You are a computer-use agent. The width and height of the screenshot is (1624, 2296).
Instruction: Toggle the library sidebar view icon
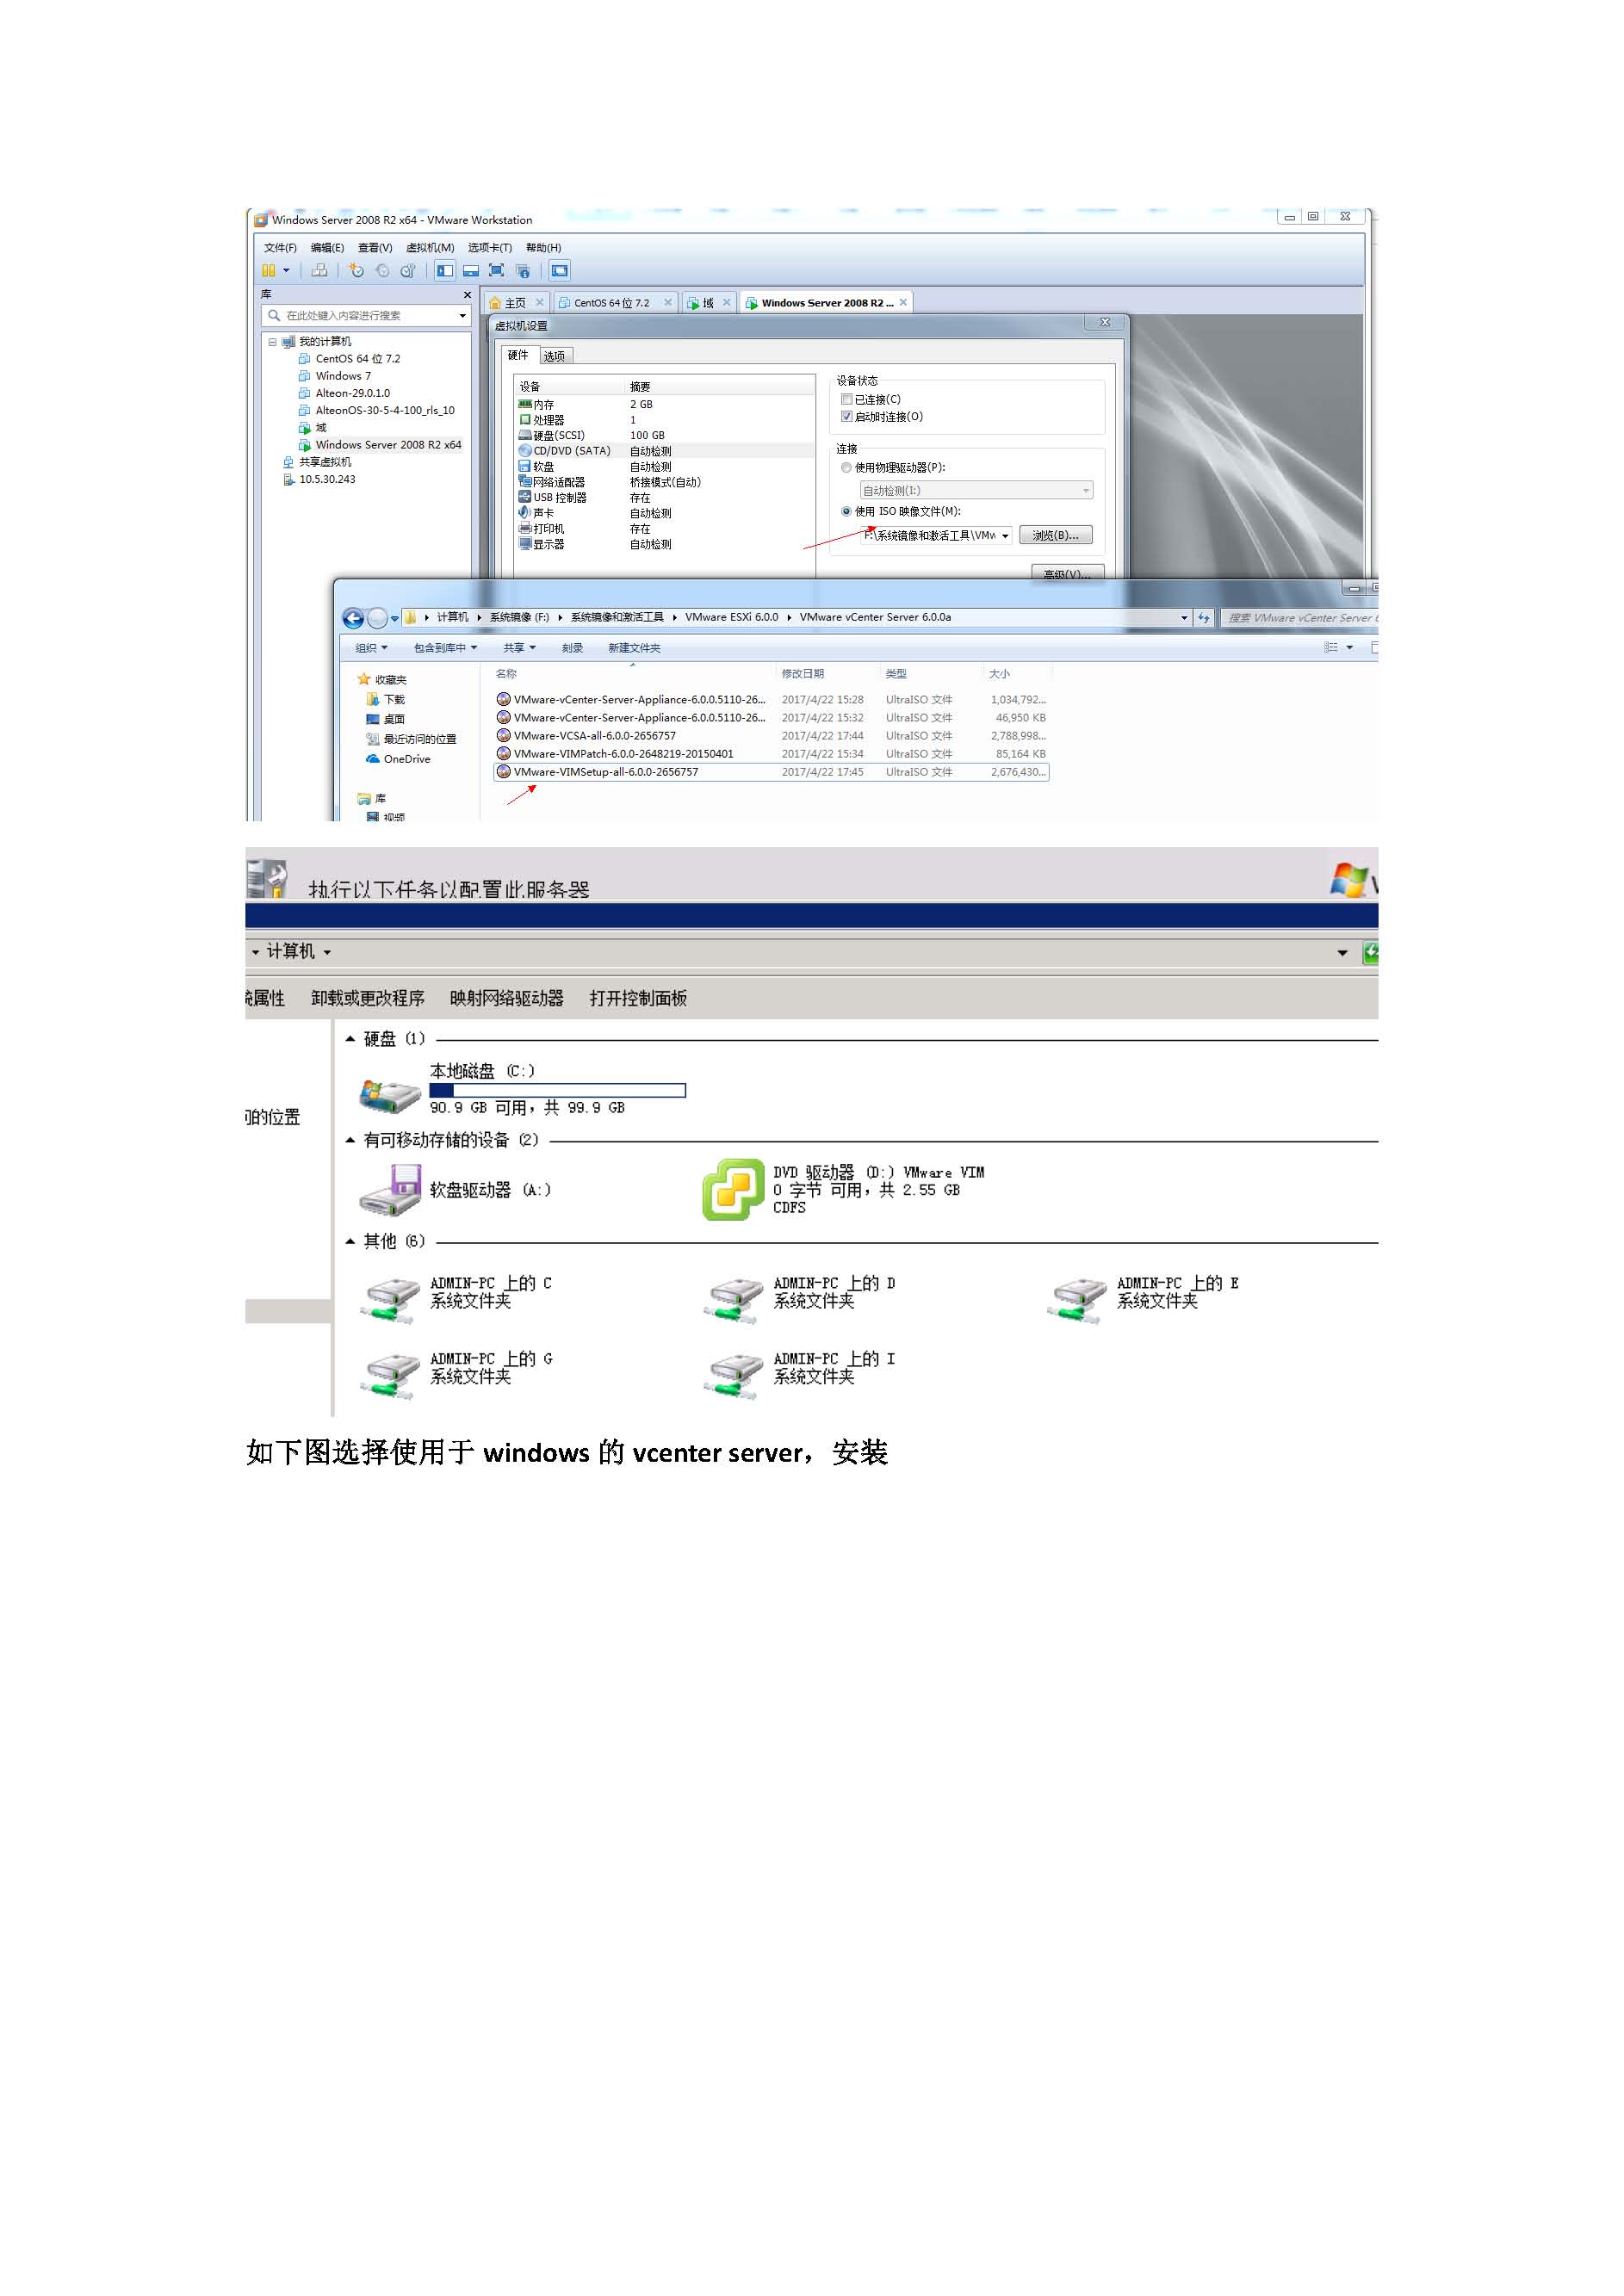click(x=445, y=271)
